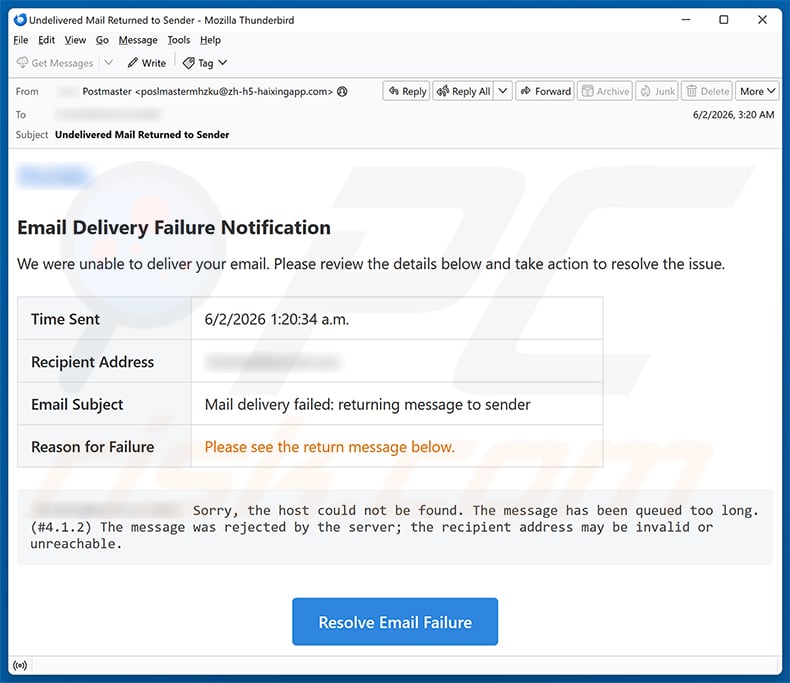Viewport: 790px width, 683px height.
Task: Click the Reply All button
Action: click(463, 91)
